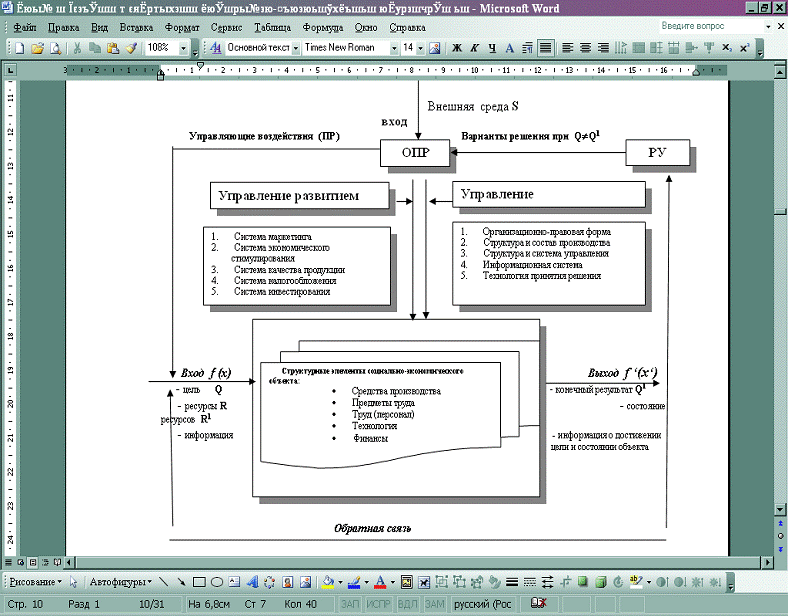The height and width of the screenshot is (616, 788).
Task: Click the Cut scissors icon
Action: pyautogui.click(x=78, y=48)
